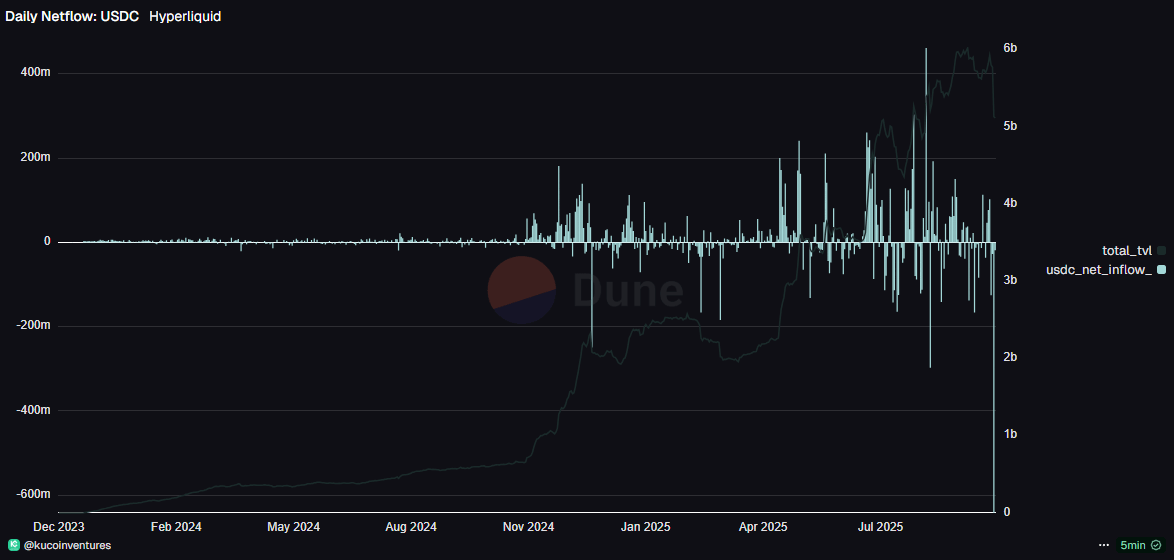The height and width of the screenshot is (560, 1174).
Task: Click the dark total_tvl color swatch
Action: (1161, 250)
